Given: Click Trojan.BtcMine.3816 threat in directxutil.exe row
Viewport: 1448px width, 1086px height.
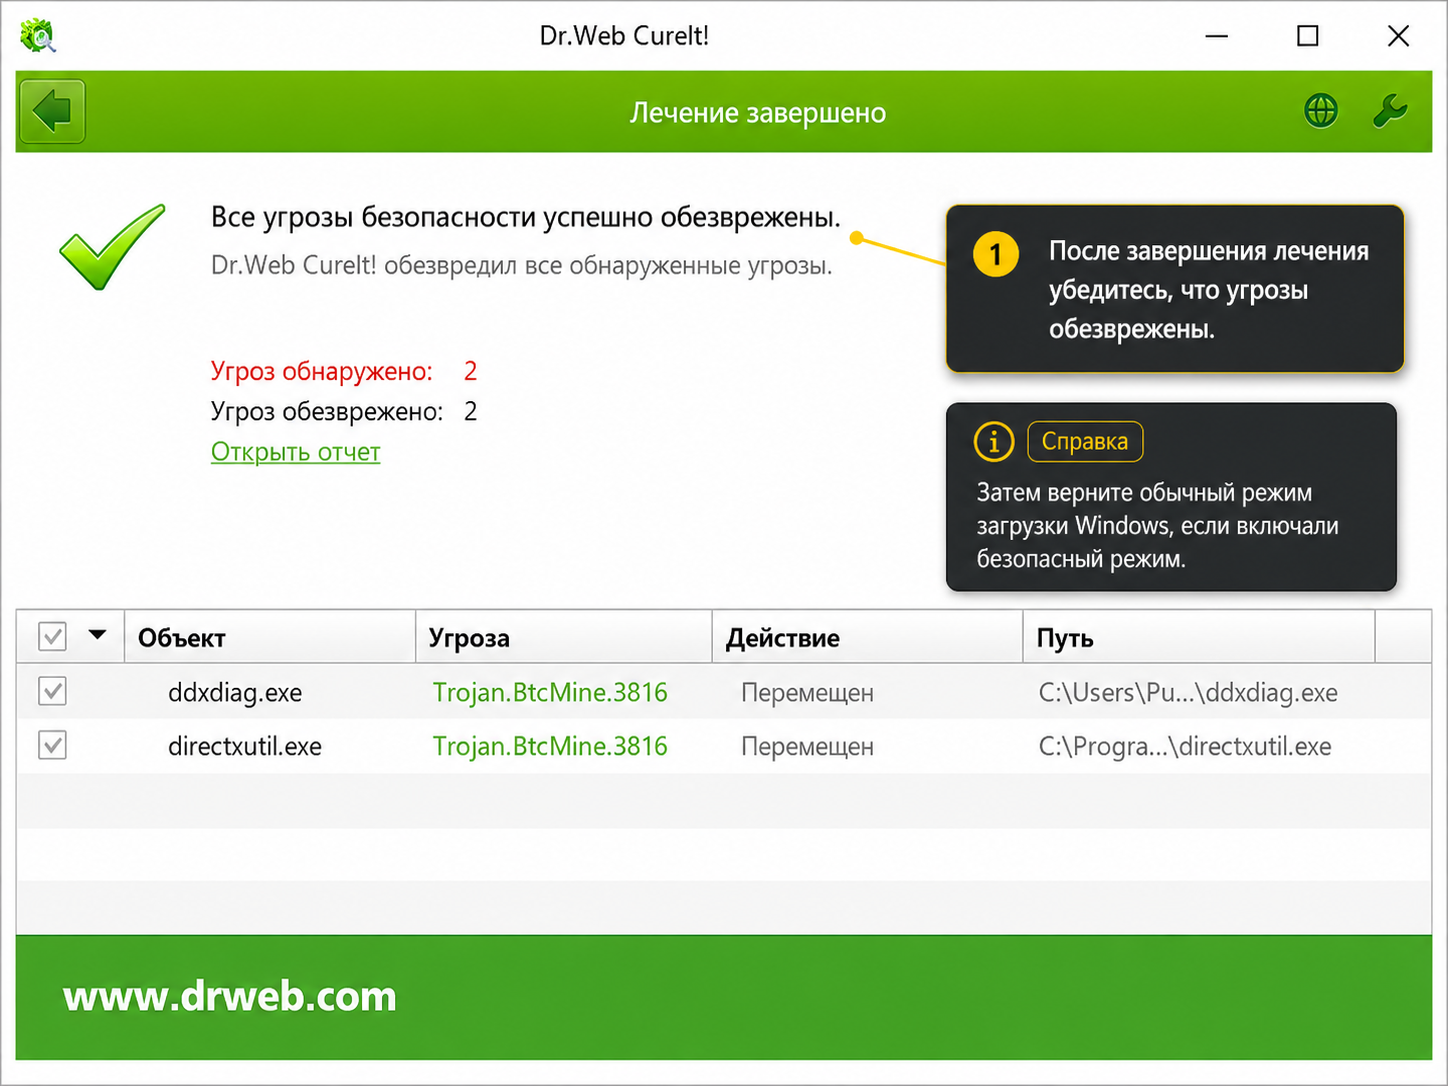Looking at the screenshot, I should click(550, 746).
